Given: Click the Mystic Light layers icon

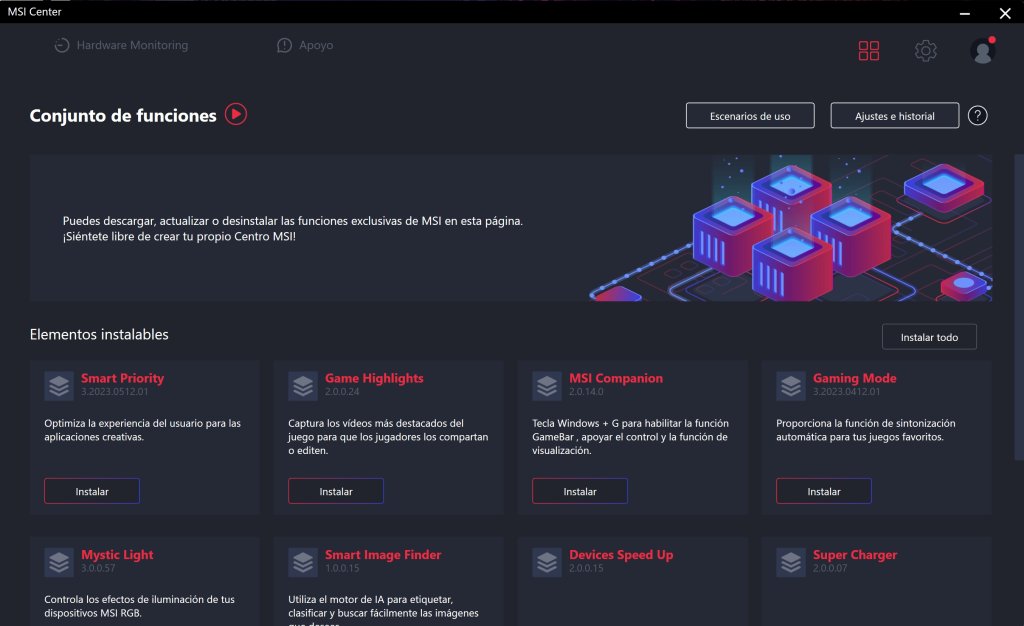Looking at the screenshot, I should point(59,562).
